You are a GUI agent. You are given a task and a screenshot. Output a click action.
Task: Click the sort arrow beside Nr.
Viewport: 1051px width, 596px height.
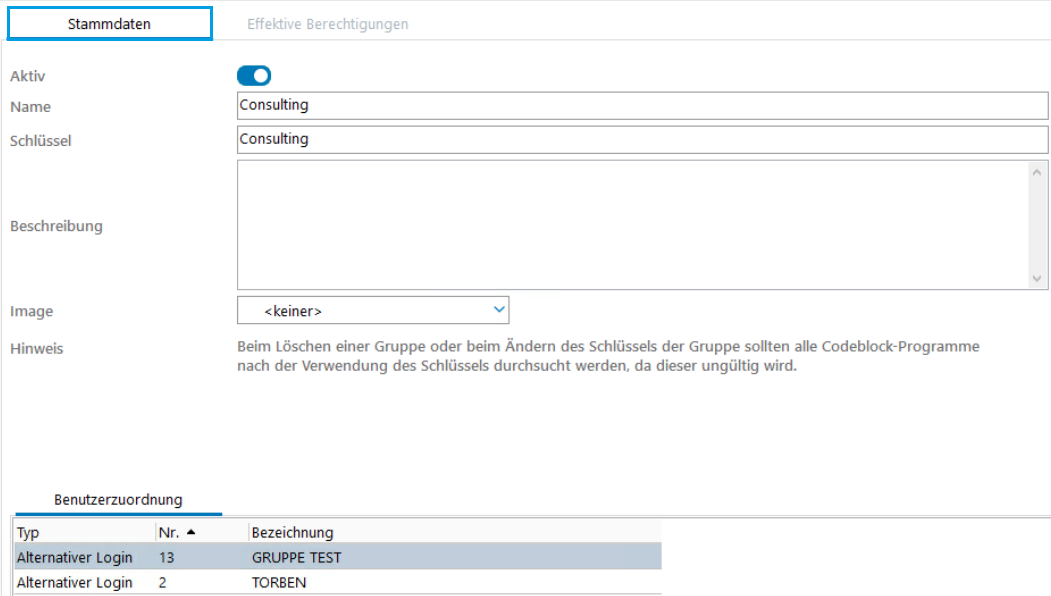point(191,532)
